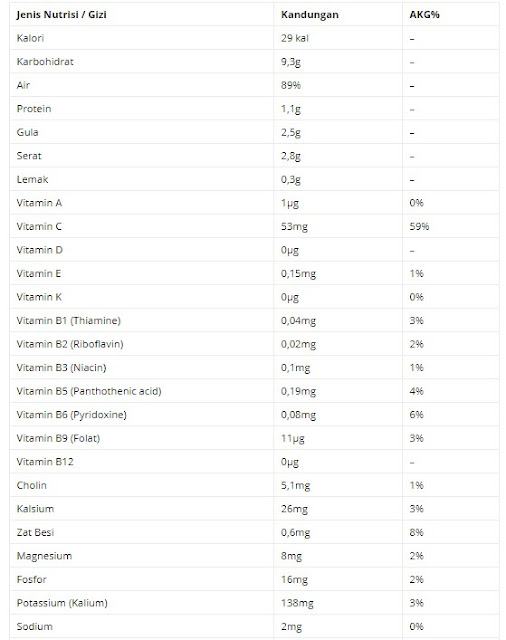Select Vitamin B1 (Thiamine) label
Screen dimensions: 506x640
coord(69,321)
